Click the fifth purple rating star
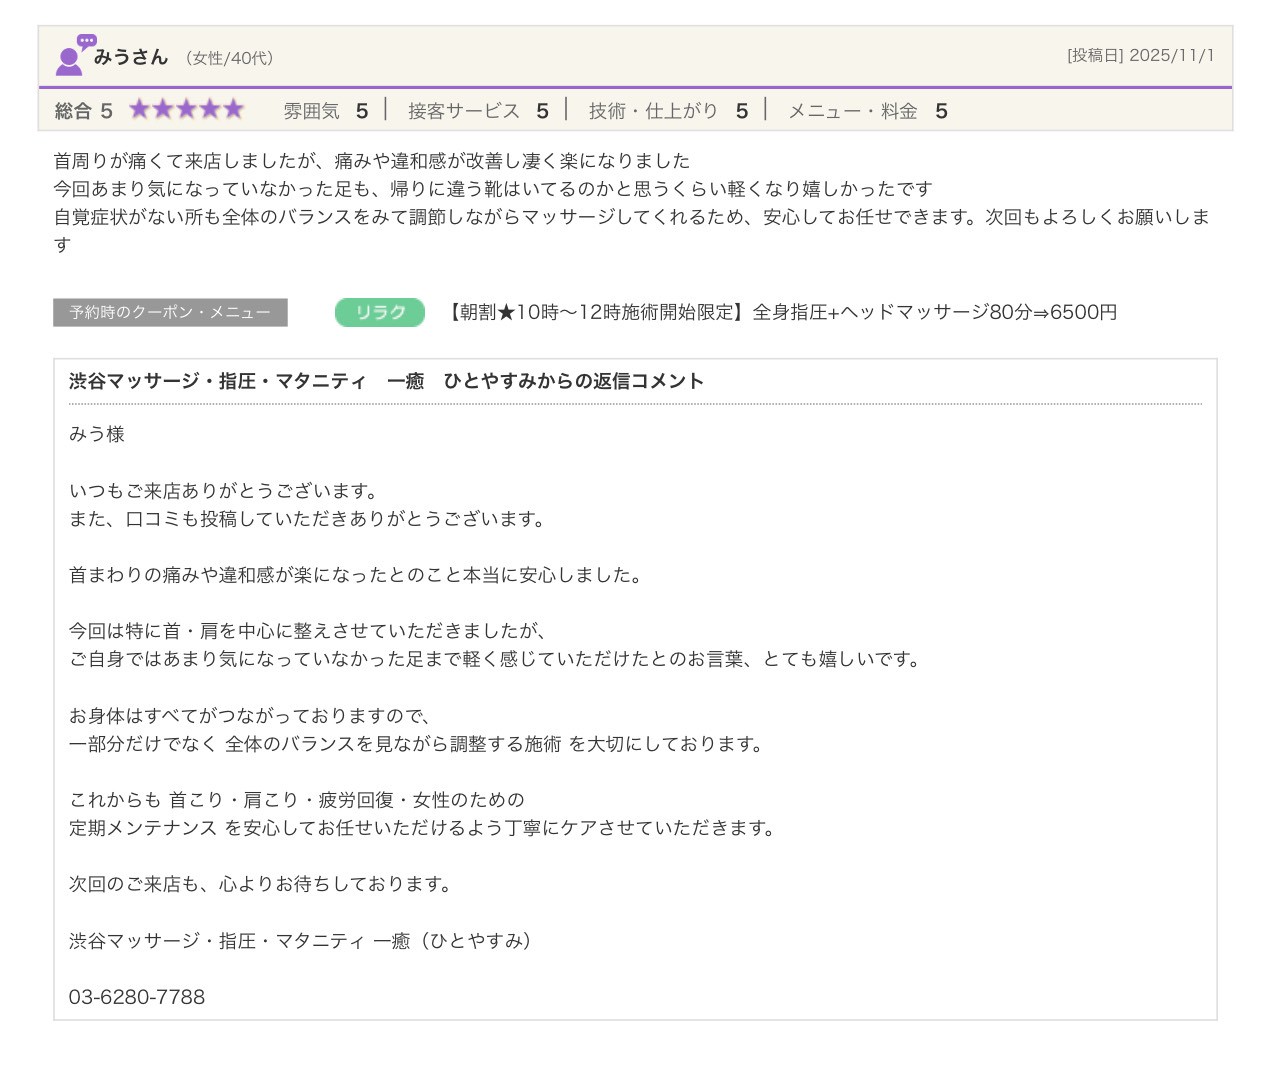The height and width of the screenshot is (1067, 1284). [233, 110]
